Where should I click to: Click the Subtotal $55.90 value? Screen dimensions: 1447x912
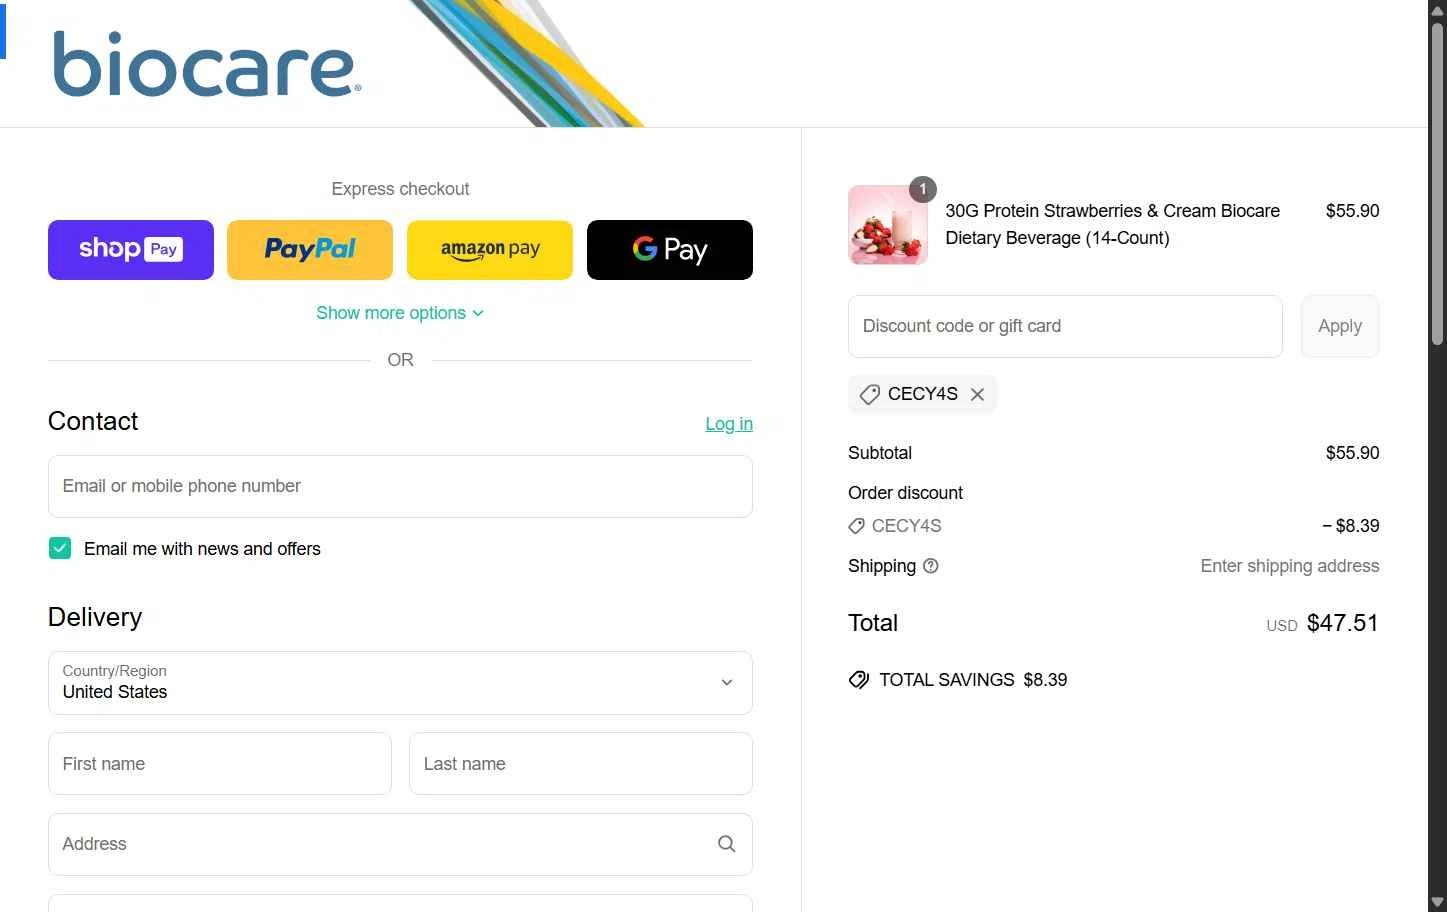click(x=1353, y=453)
